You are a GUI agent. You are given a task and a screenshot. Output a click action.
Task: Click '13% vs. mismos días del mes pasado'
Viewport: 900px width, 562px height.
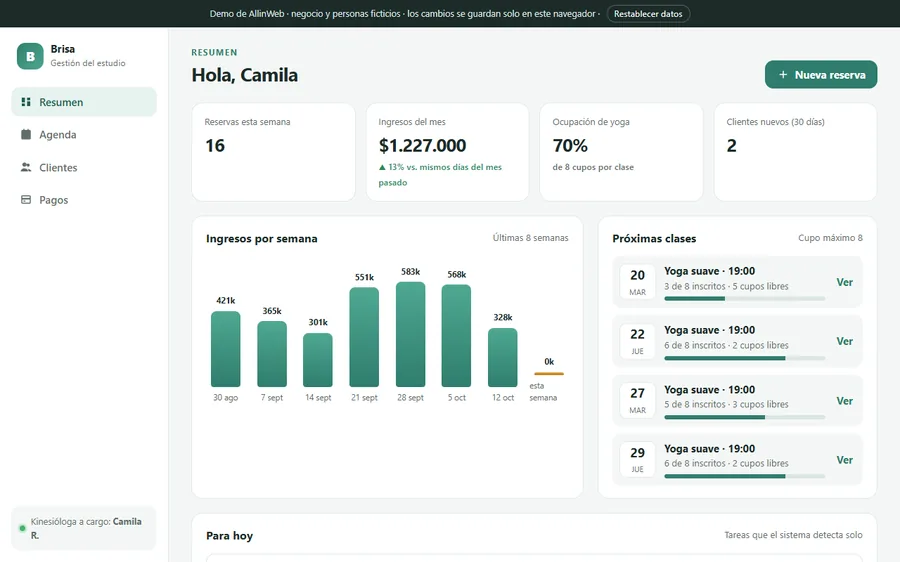440,175
